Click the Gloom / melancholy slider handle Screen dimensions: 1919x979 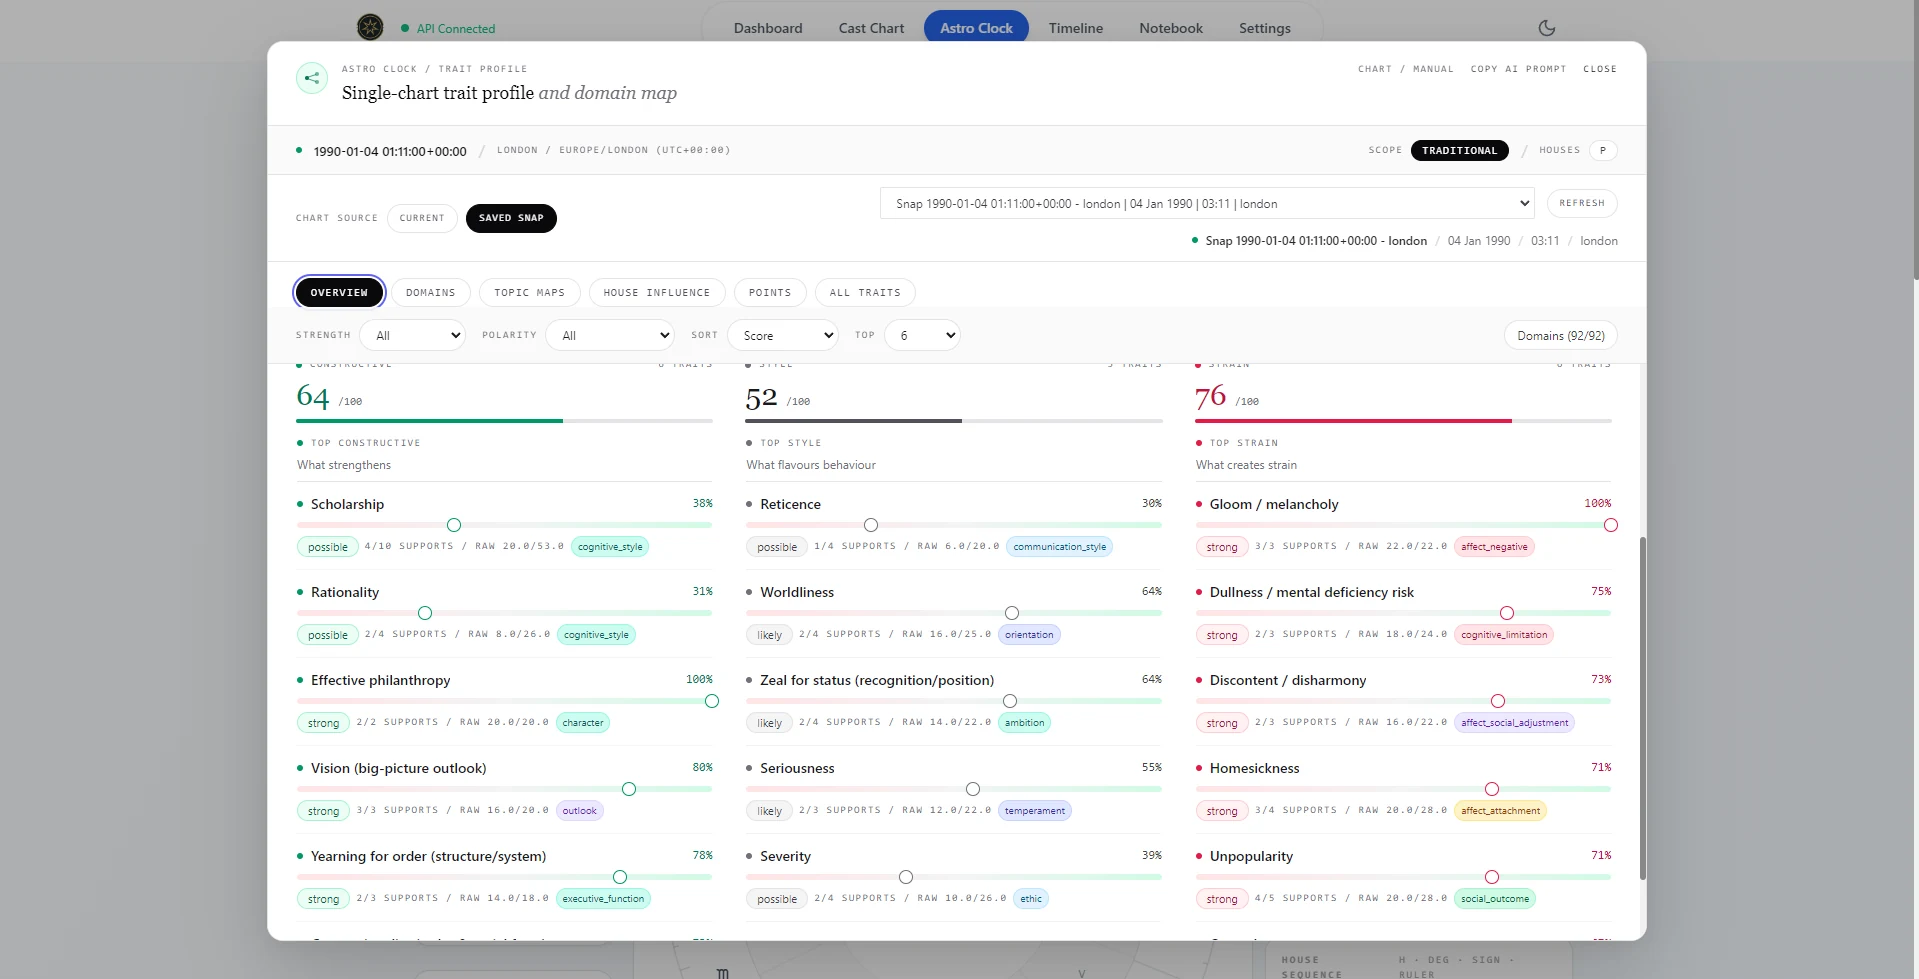point(1611,525)
